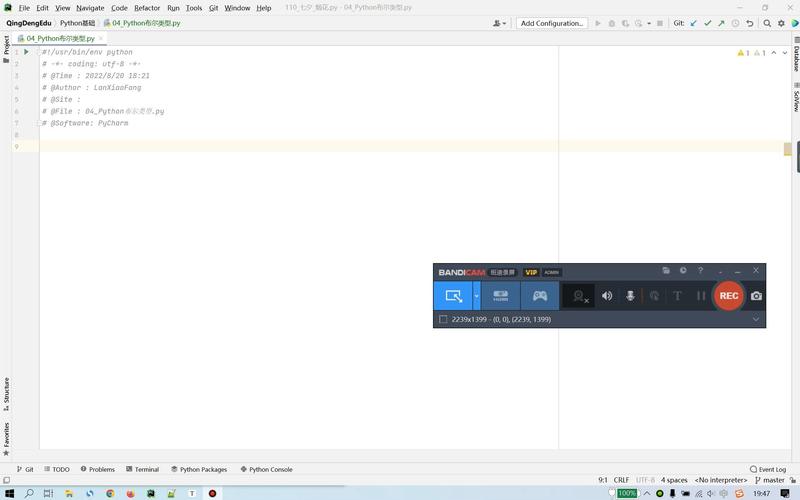This screenshot has width=800, height=500.
Task: Select the 04_Python editor tab
Action: click(60, 38)
